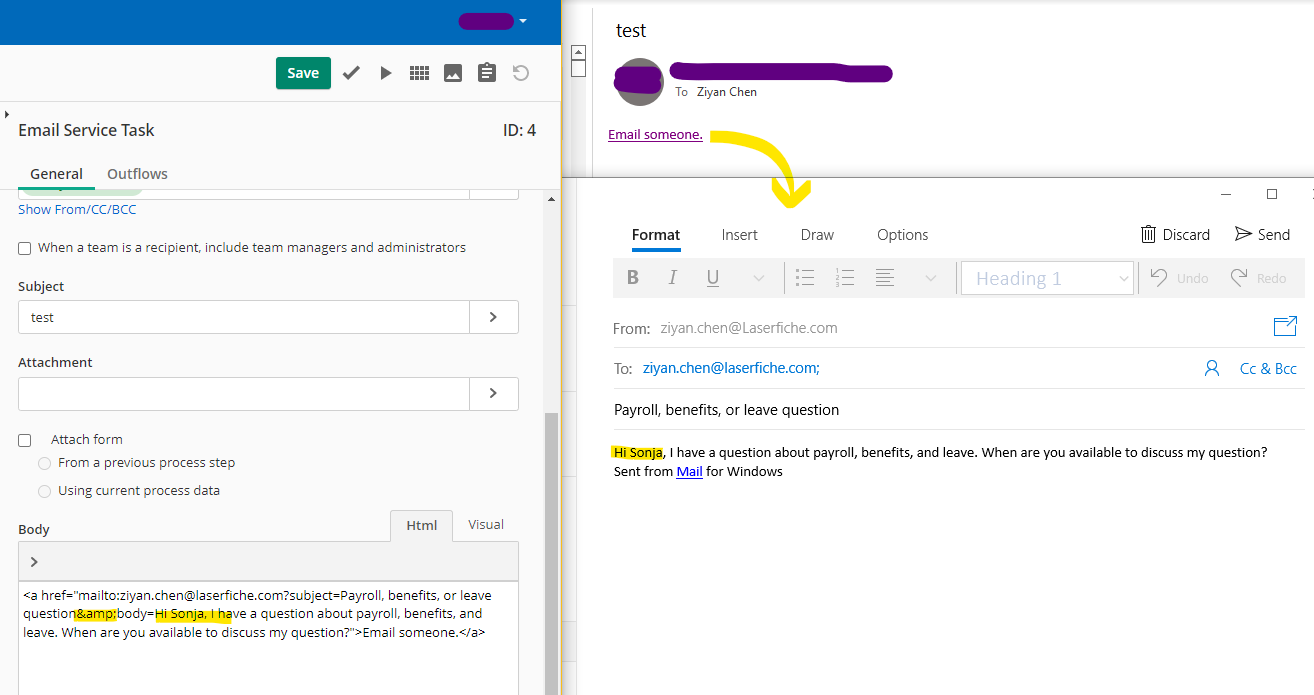Toggle Underline formatting

(x=713, y=278)
